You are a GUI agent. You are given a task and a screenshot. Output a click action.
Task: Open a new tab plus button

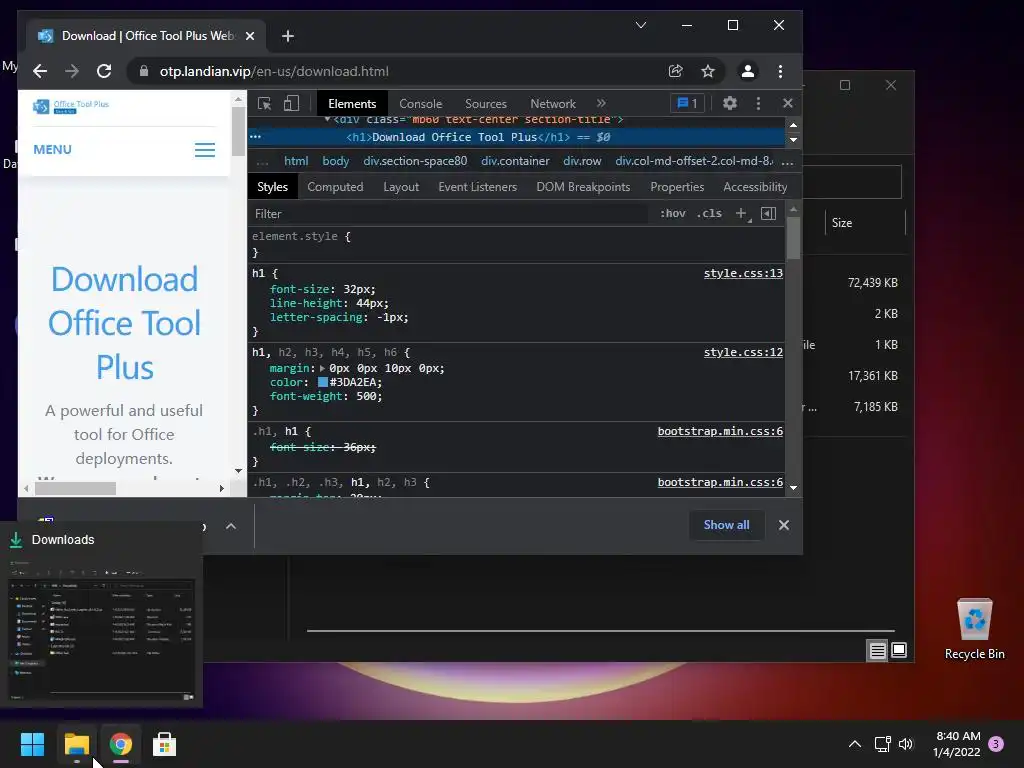tap(288, 36)
